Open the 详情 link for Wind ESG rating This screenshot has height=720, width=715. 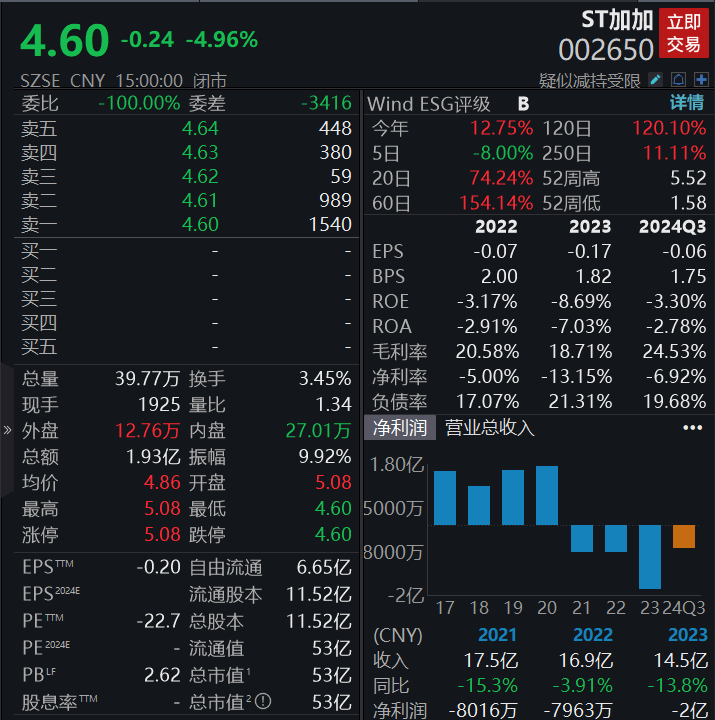click(687, 102)
